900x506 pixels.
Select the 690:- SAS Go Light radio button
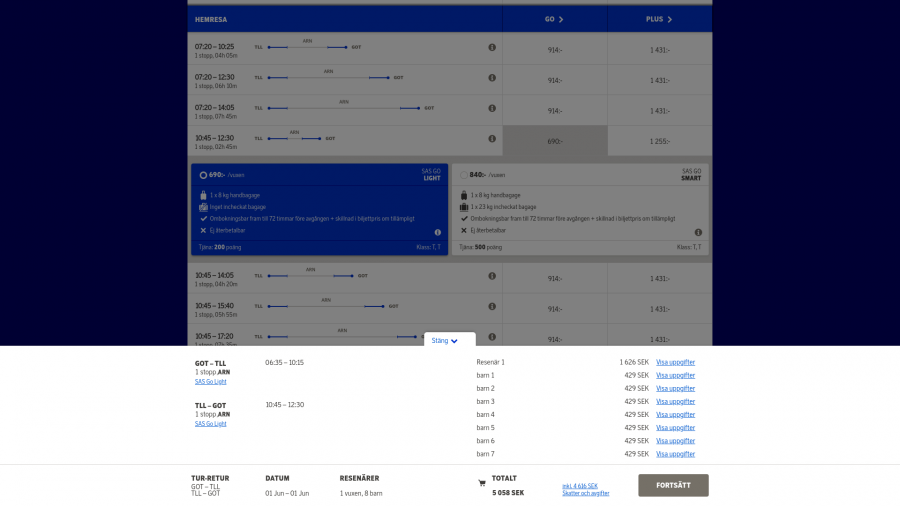(203, 175)
